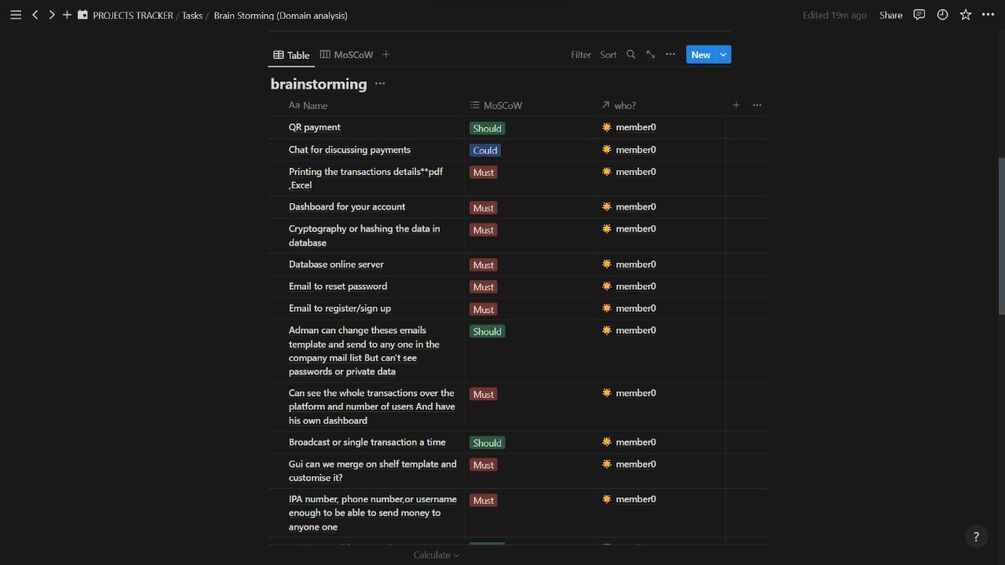Viewport: 1005px width, 565px height.
Task: Select the Table view tab
Action: pyautogui.click(x=292, y=55)
